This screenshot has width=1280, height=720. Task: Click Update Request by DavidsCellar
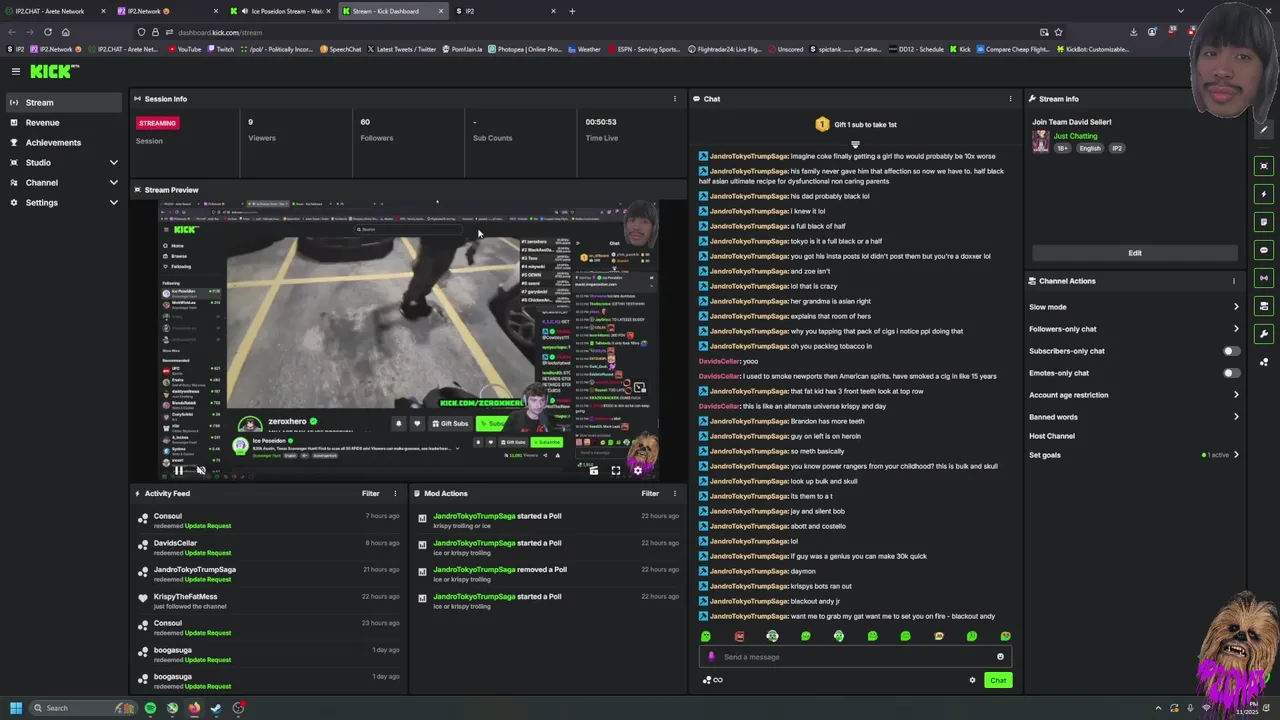(x=207, y=553)
